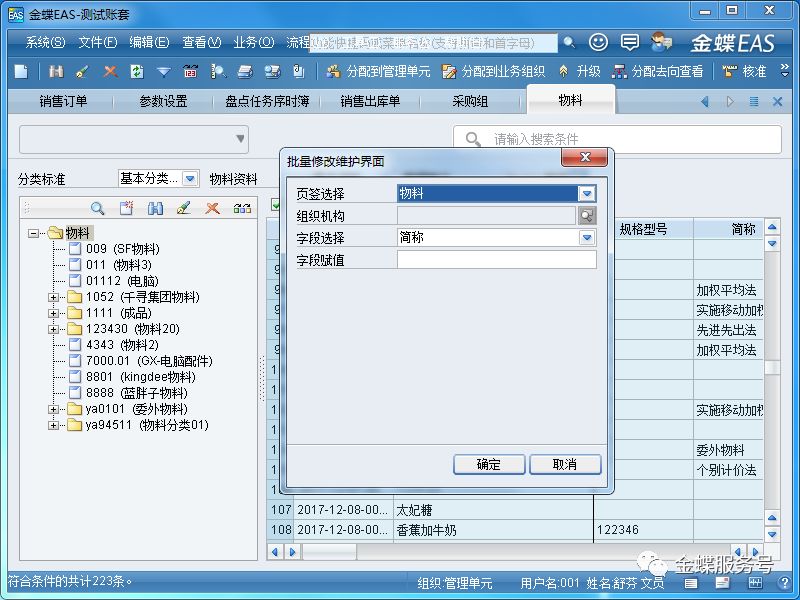Open the 查看(V) menu

click(202, 42)
